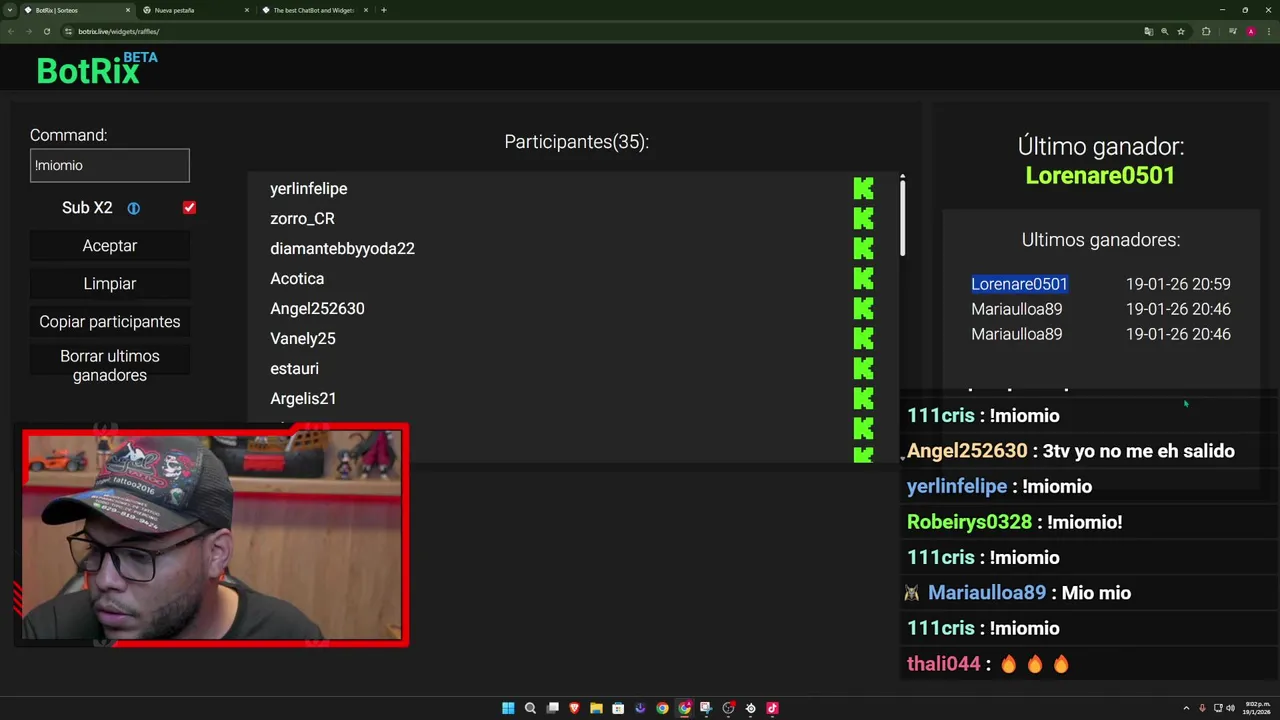Click the microphone icon in system tray

pos(1202,708)
